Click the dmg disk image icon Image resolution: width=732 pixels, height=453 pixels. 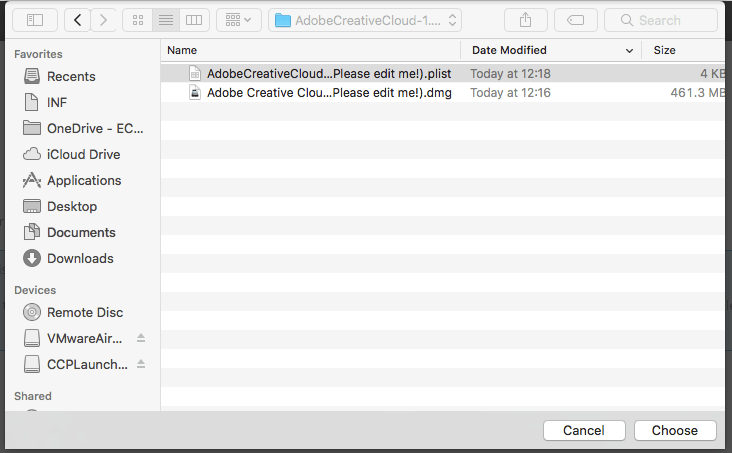(x=195, y=92)
